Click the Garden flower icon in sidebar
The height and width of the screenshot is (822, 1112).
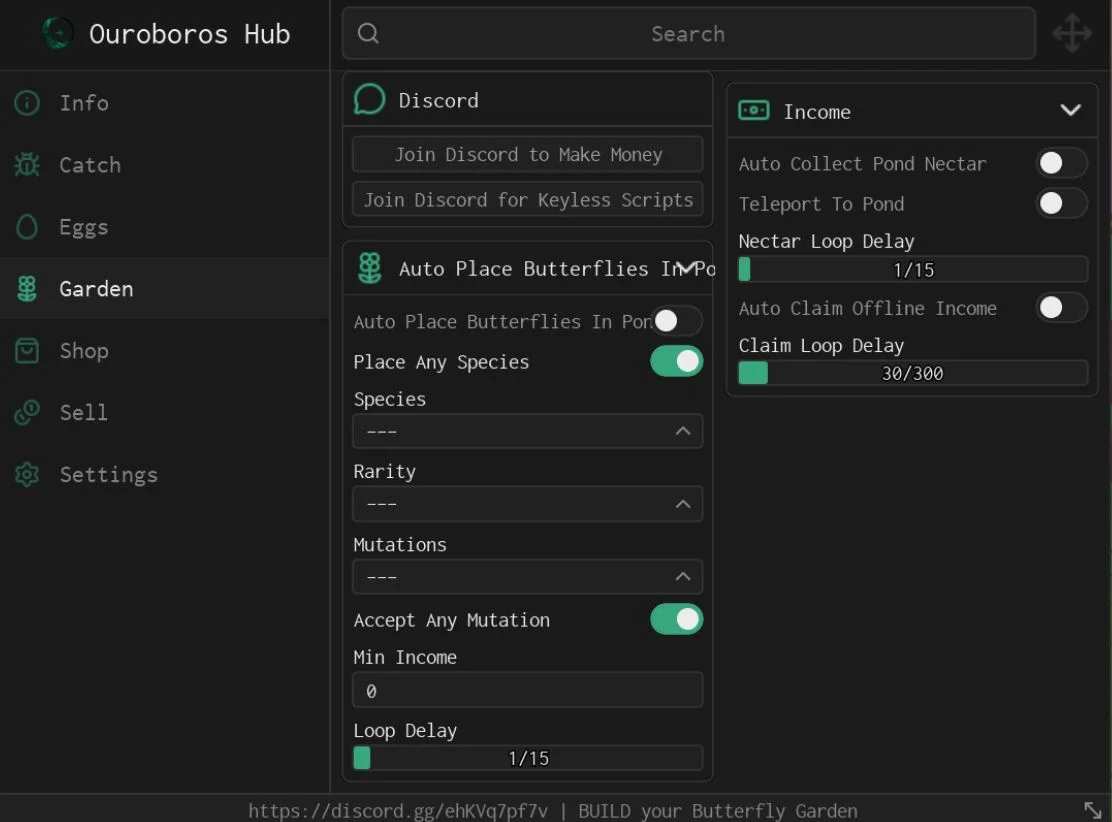click(x=27, y=289)
